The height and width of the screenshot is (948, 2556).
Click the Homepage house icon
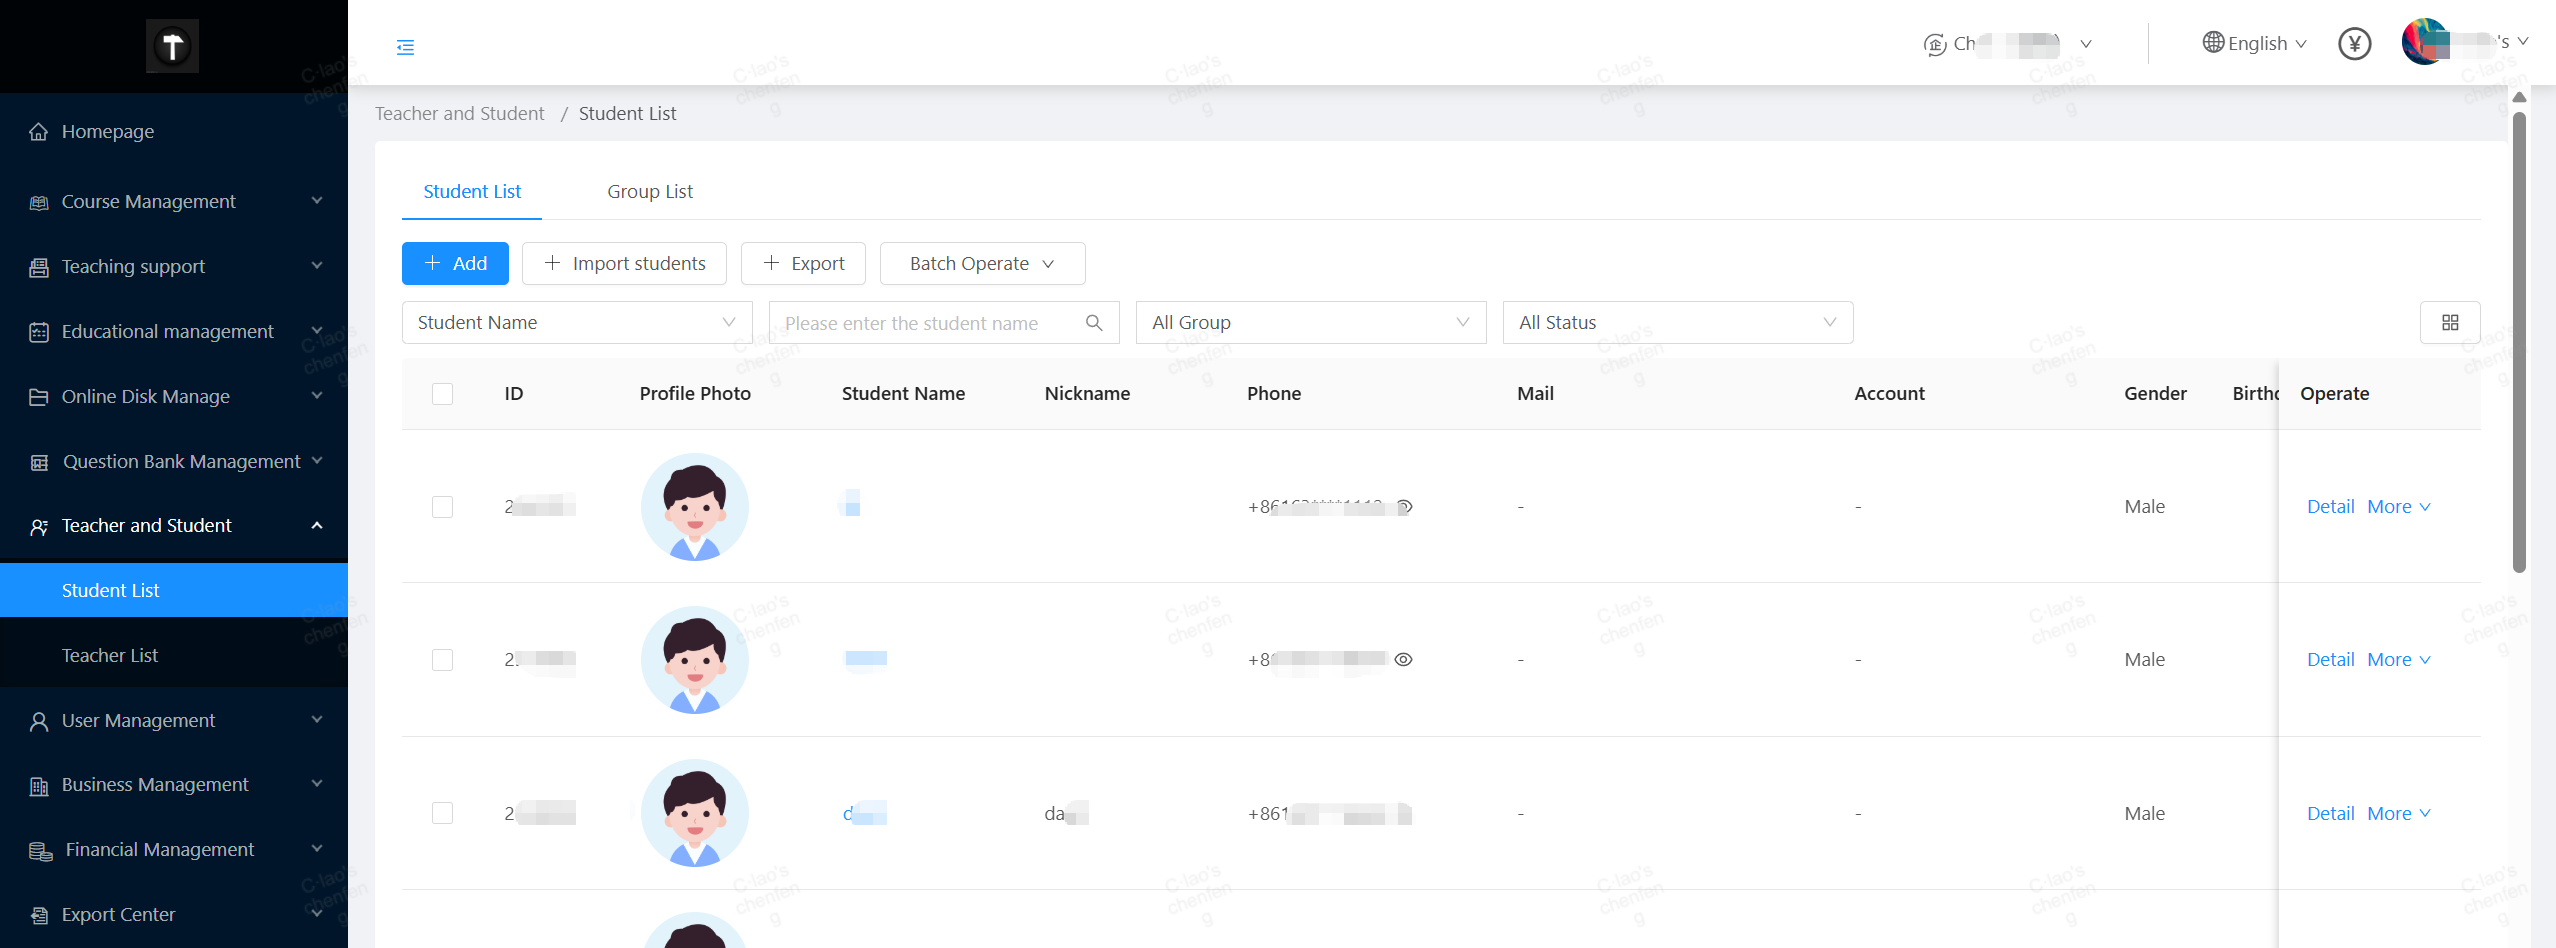point(39,132)
